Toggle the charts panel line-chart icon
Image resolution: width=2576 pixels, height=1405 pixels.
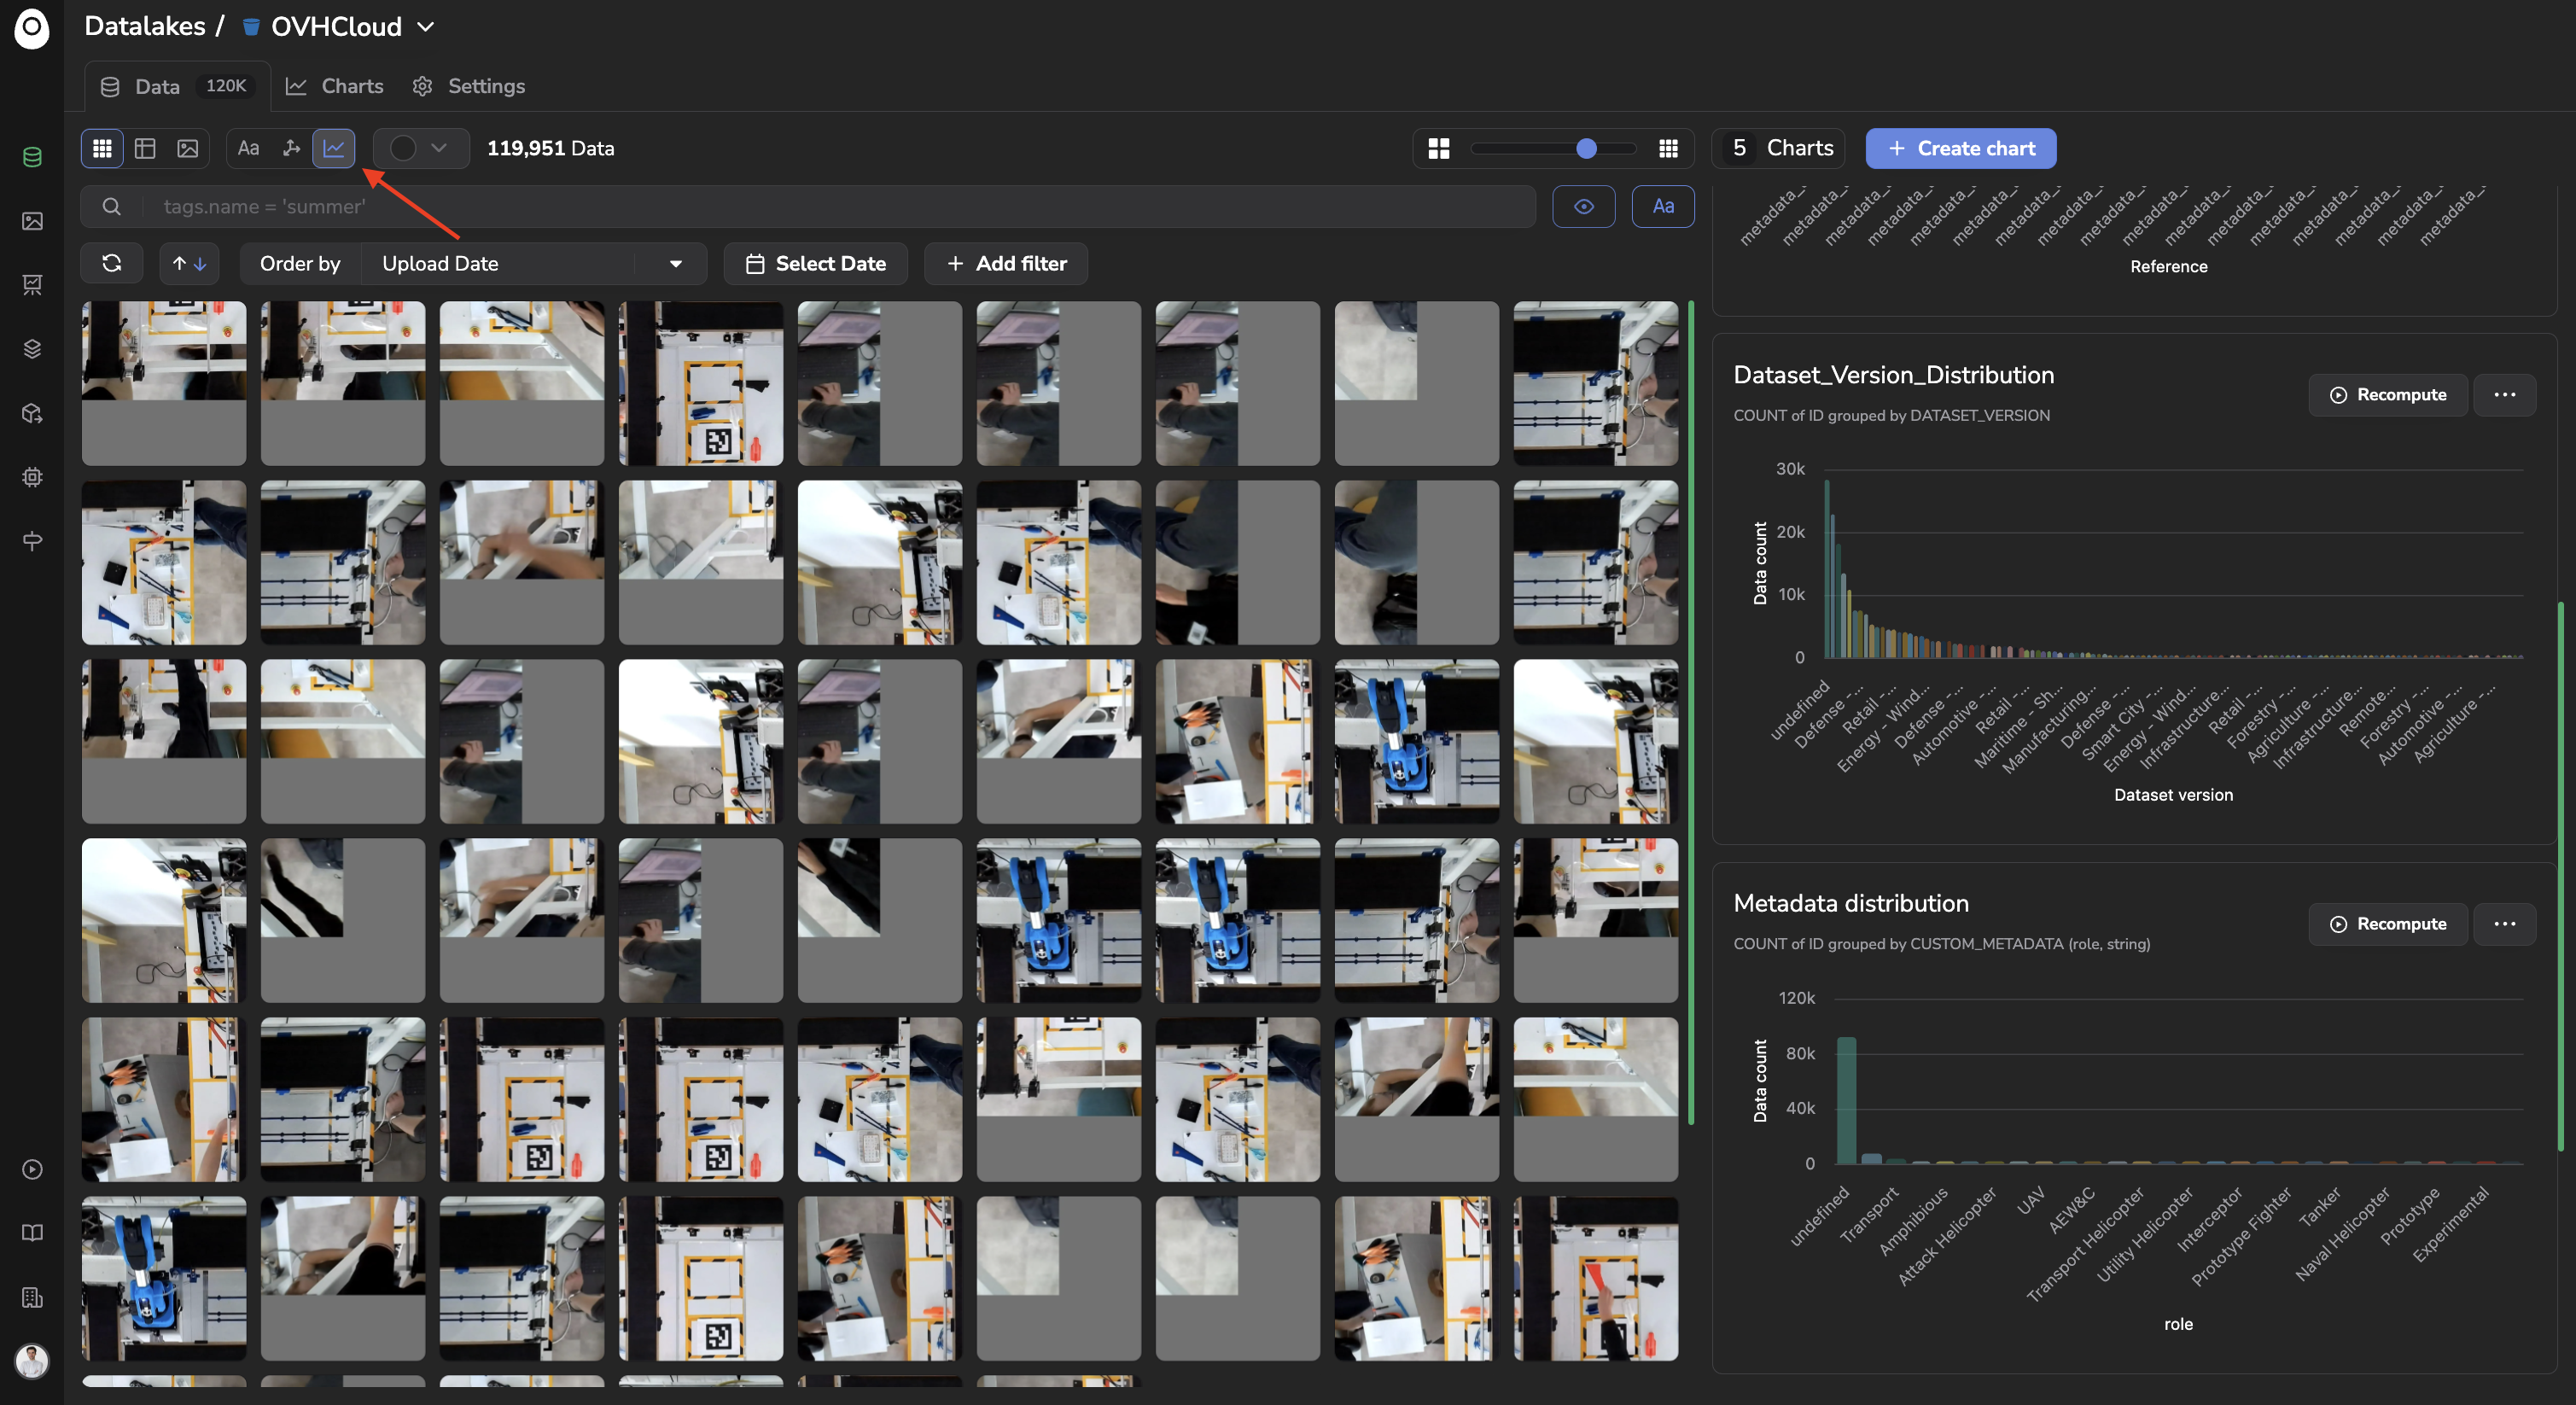(334, 148)
